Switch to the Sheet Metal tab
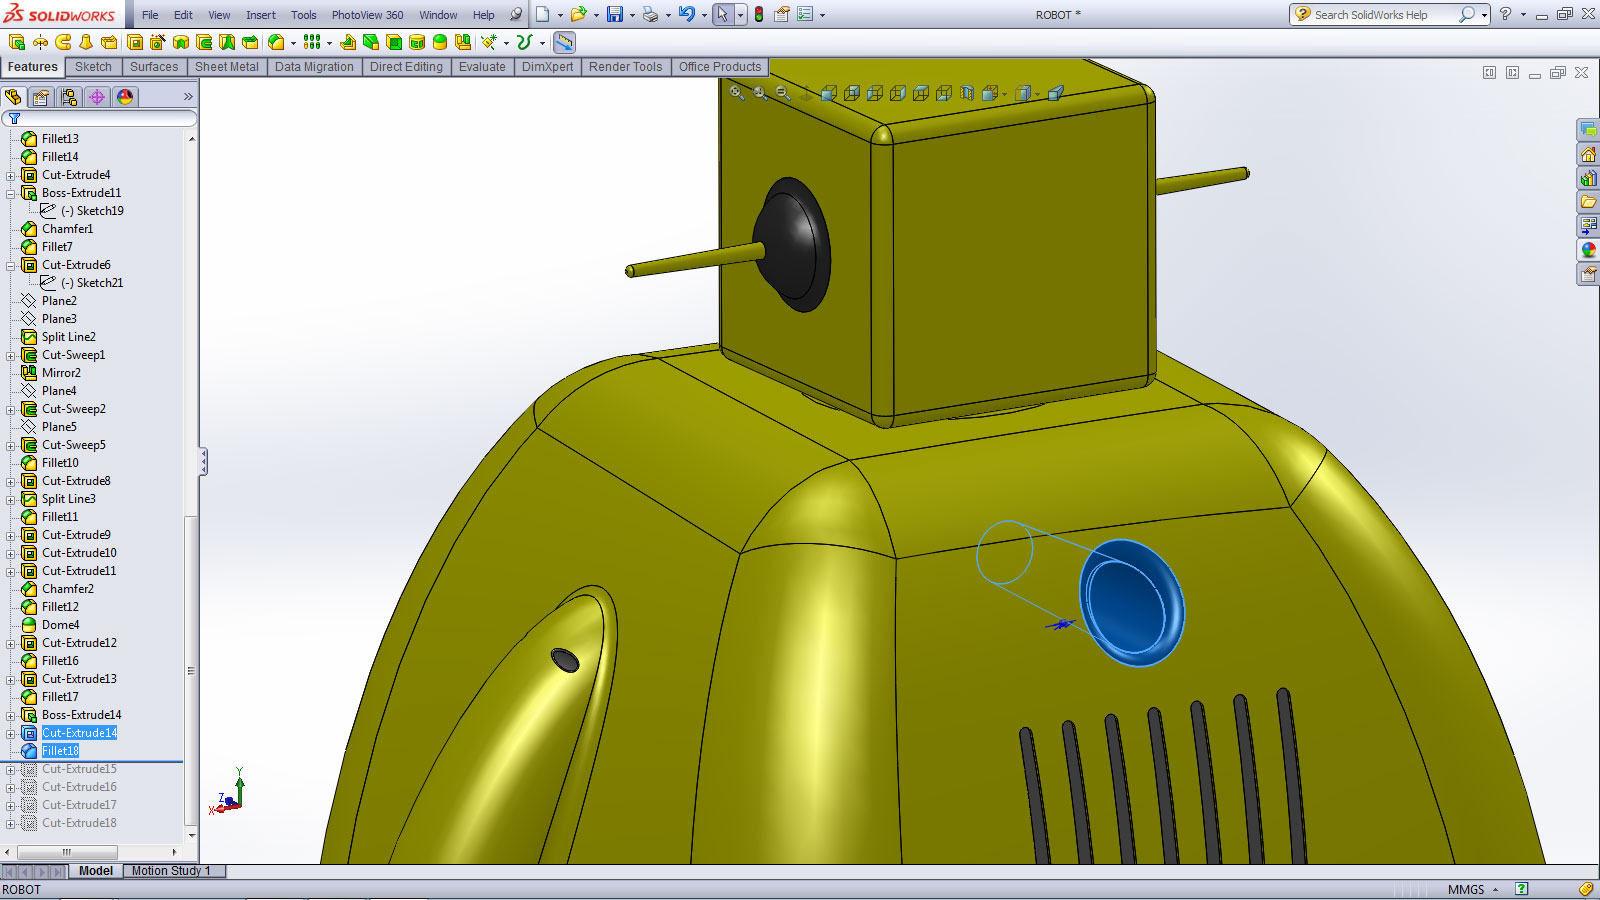The image size is (1600, 900). (x=227, y=67)
